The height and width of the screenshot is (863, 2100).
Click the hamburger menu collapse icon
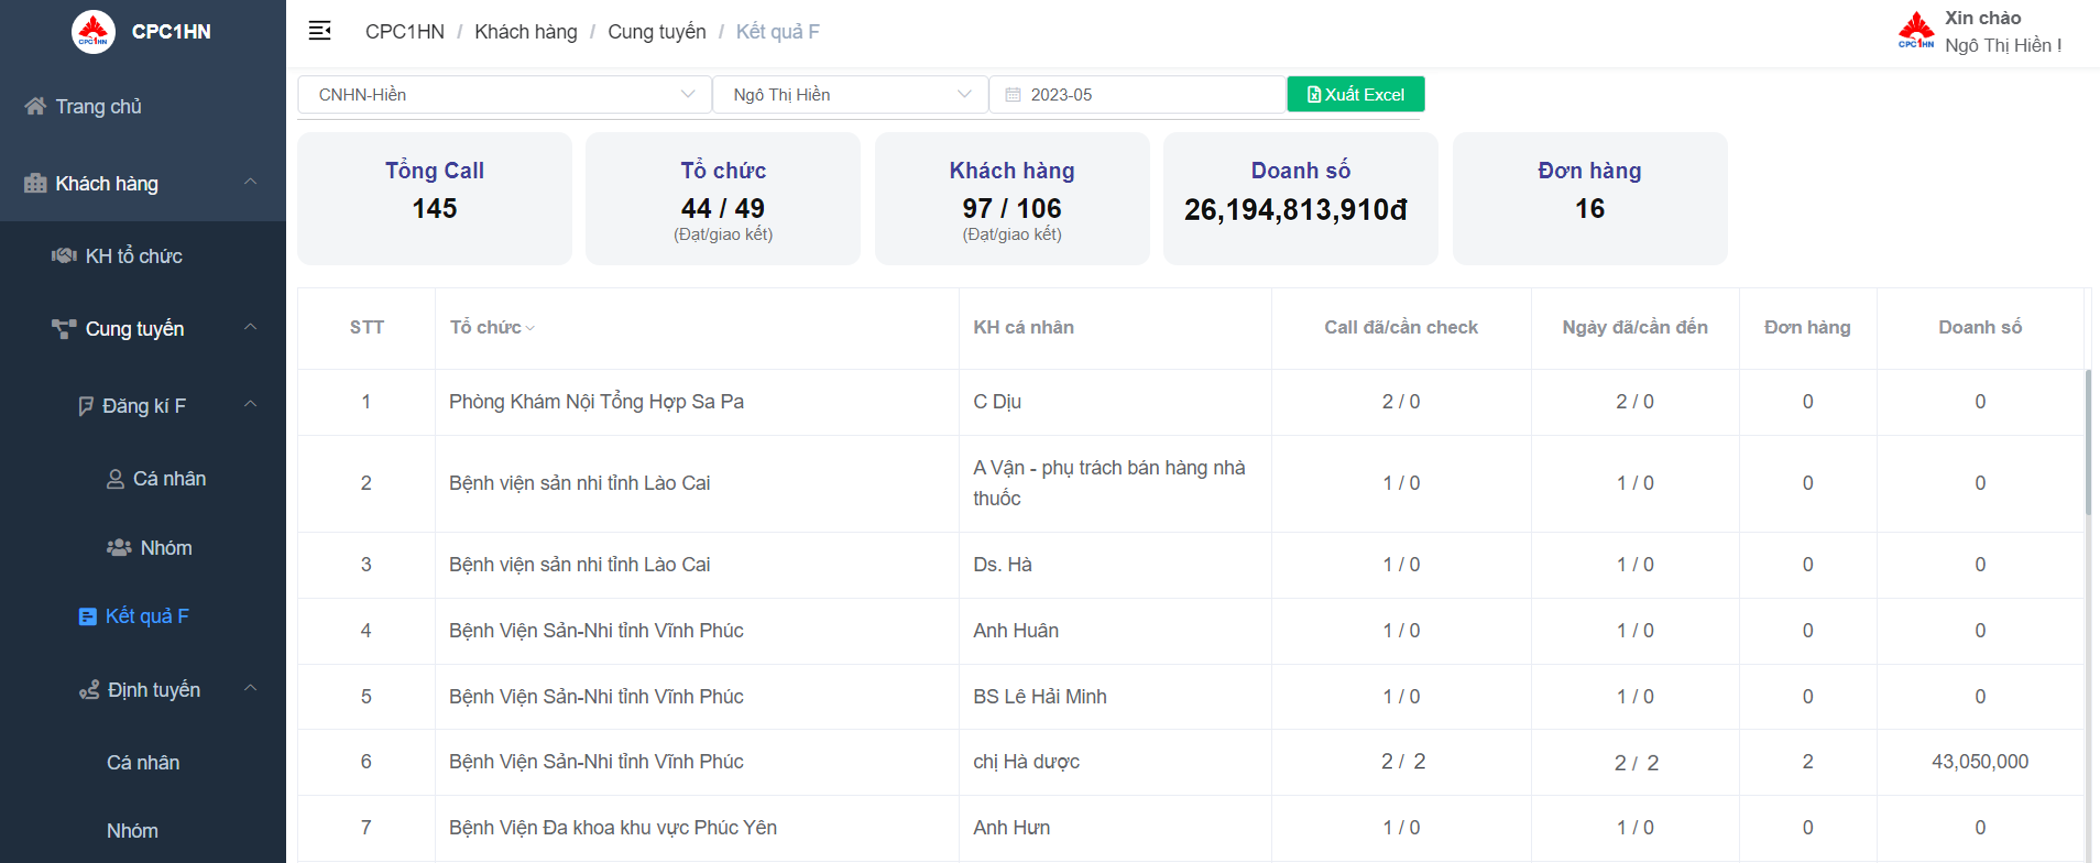pyautogui.click(x=320, y=31)
